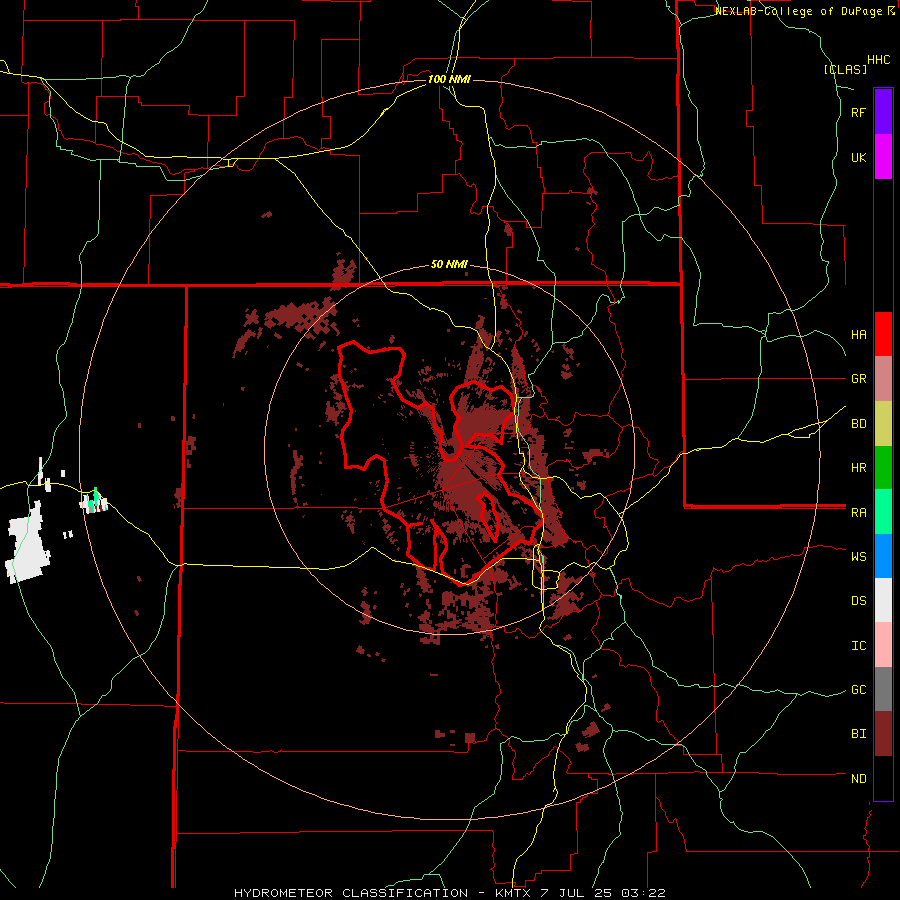Click the GC gray legend swatch

point(883,689)
